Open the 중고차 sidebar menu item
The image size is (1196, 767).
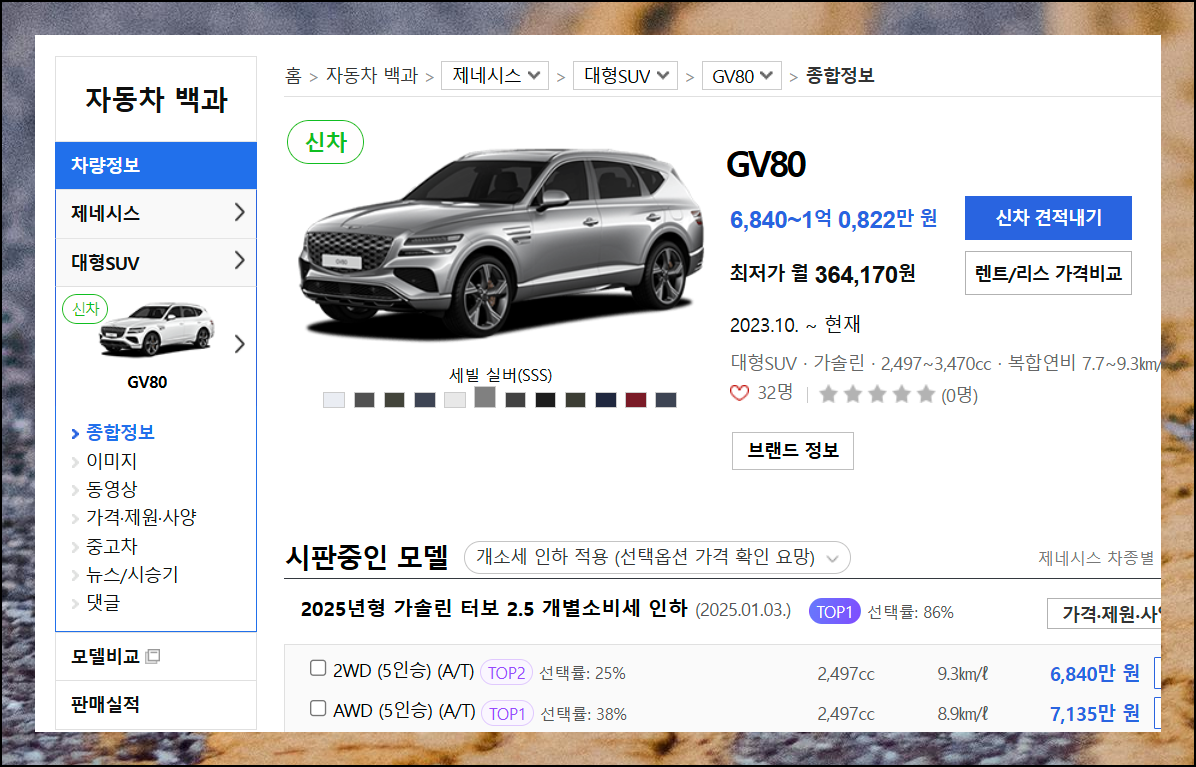point(111,546)
